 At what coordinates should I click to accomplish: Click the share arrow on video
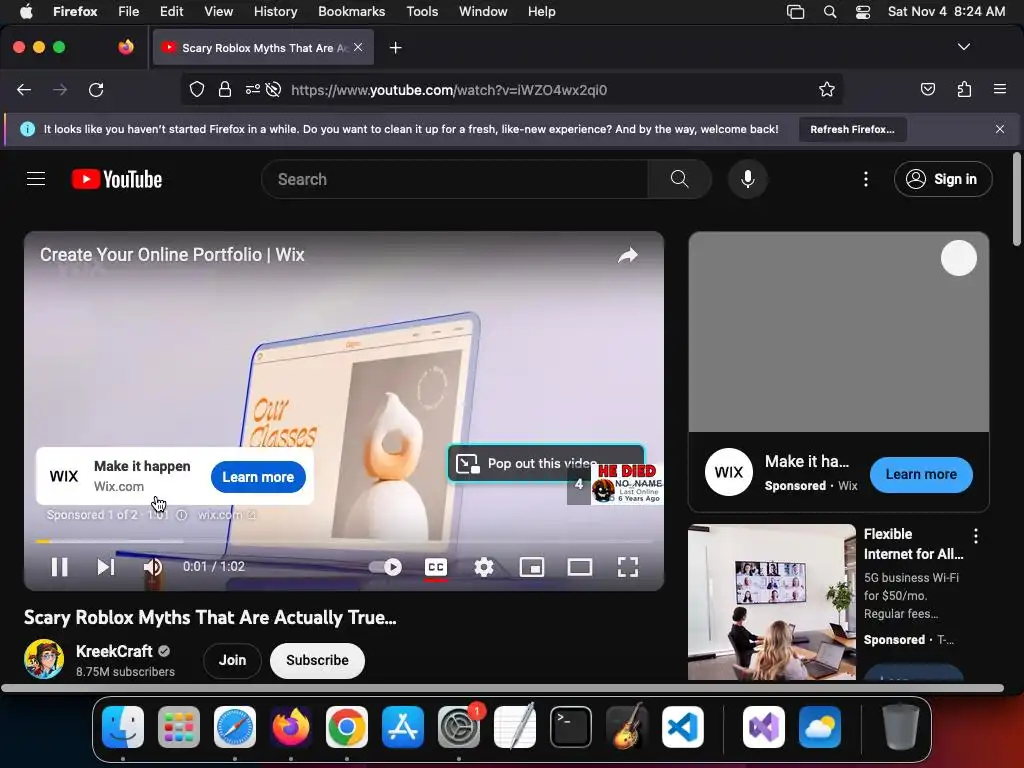tap(628, 255)
